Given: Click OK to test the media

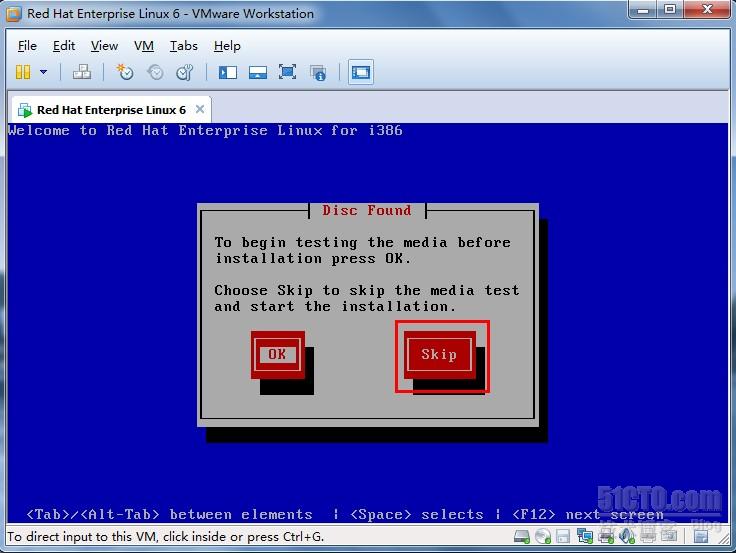Looking at the screenshot, I should pyautogui.click(x=277, y=354).
